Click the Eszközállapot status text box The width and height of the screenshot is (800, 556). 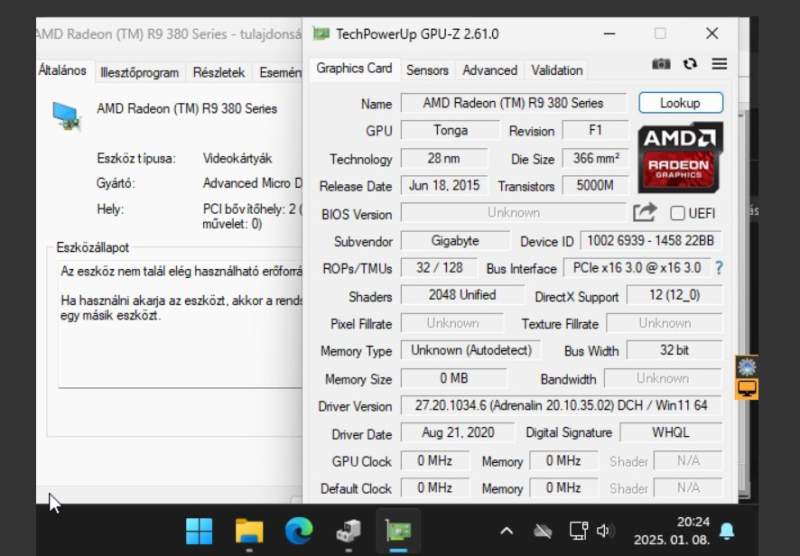(x=181, y=324)
